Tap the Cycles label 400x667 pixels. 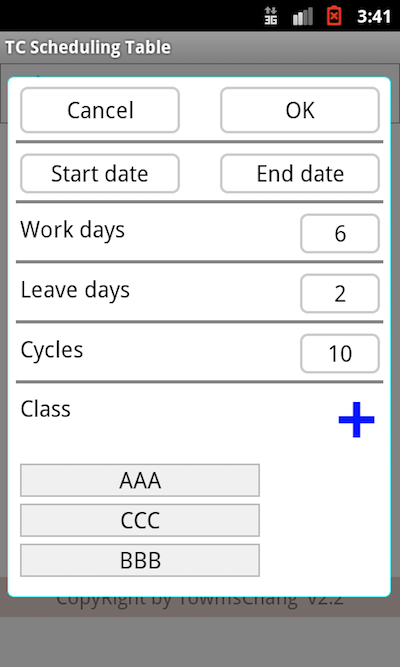tap(51, 351)
